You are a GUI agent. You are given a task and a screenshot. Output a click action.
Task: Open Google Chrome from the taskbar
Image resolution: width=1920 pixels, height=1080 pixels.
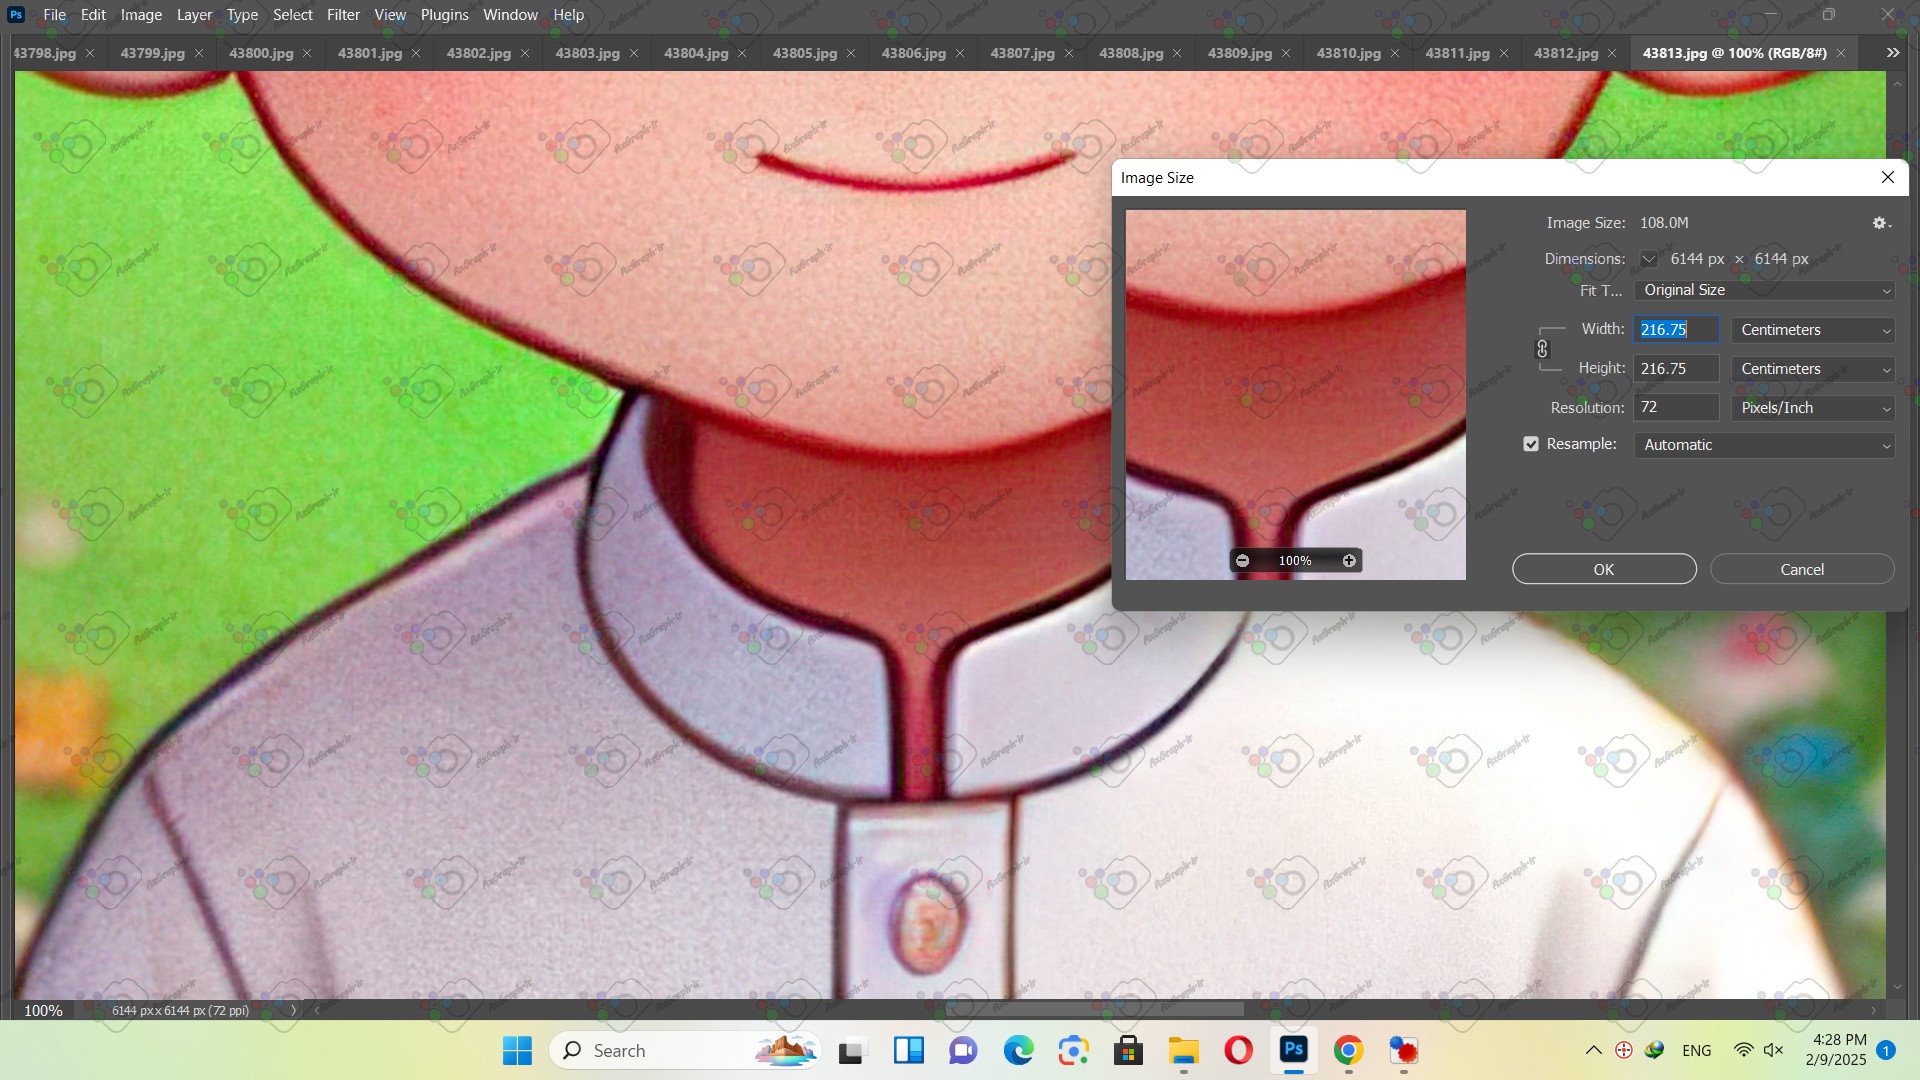1348,1051
